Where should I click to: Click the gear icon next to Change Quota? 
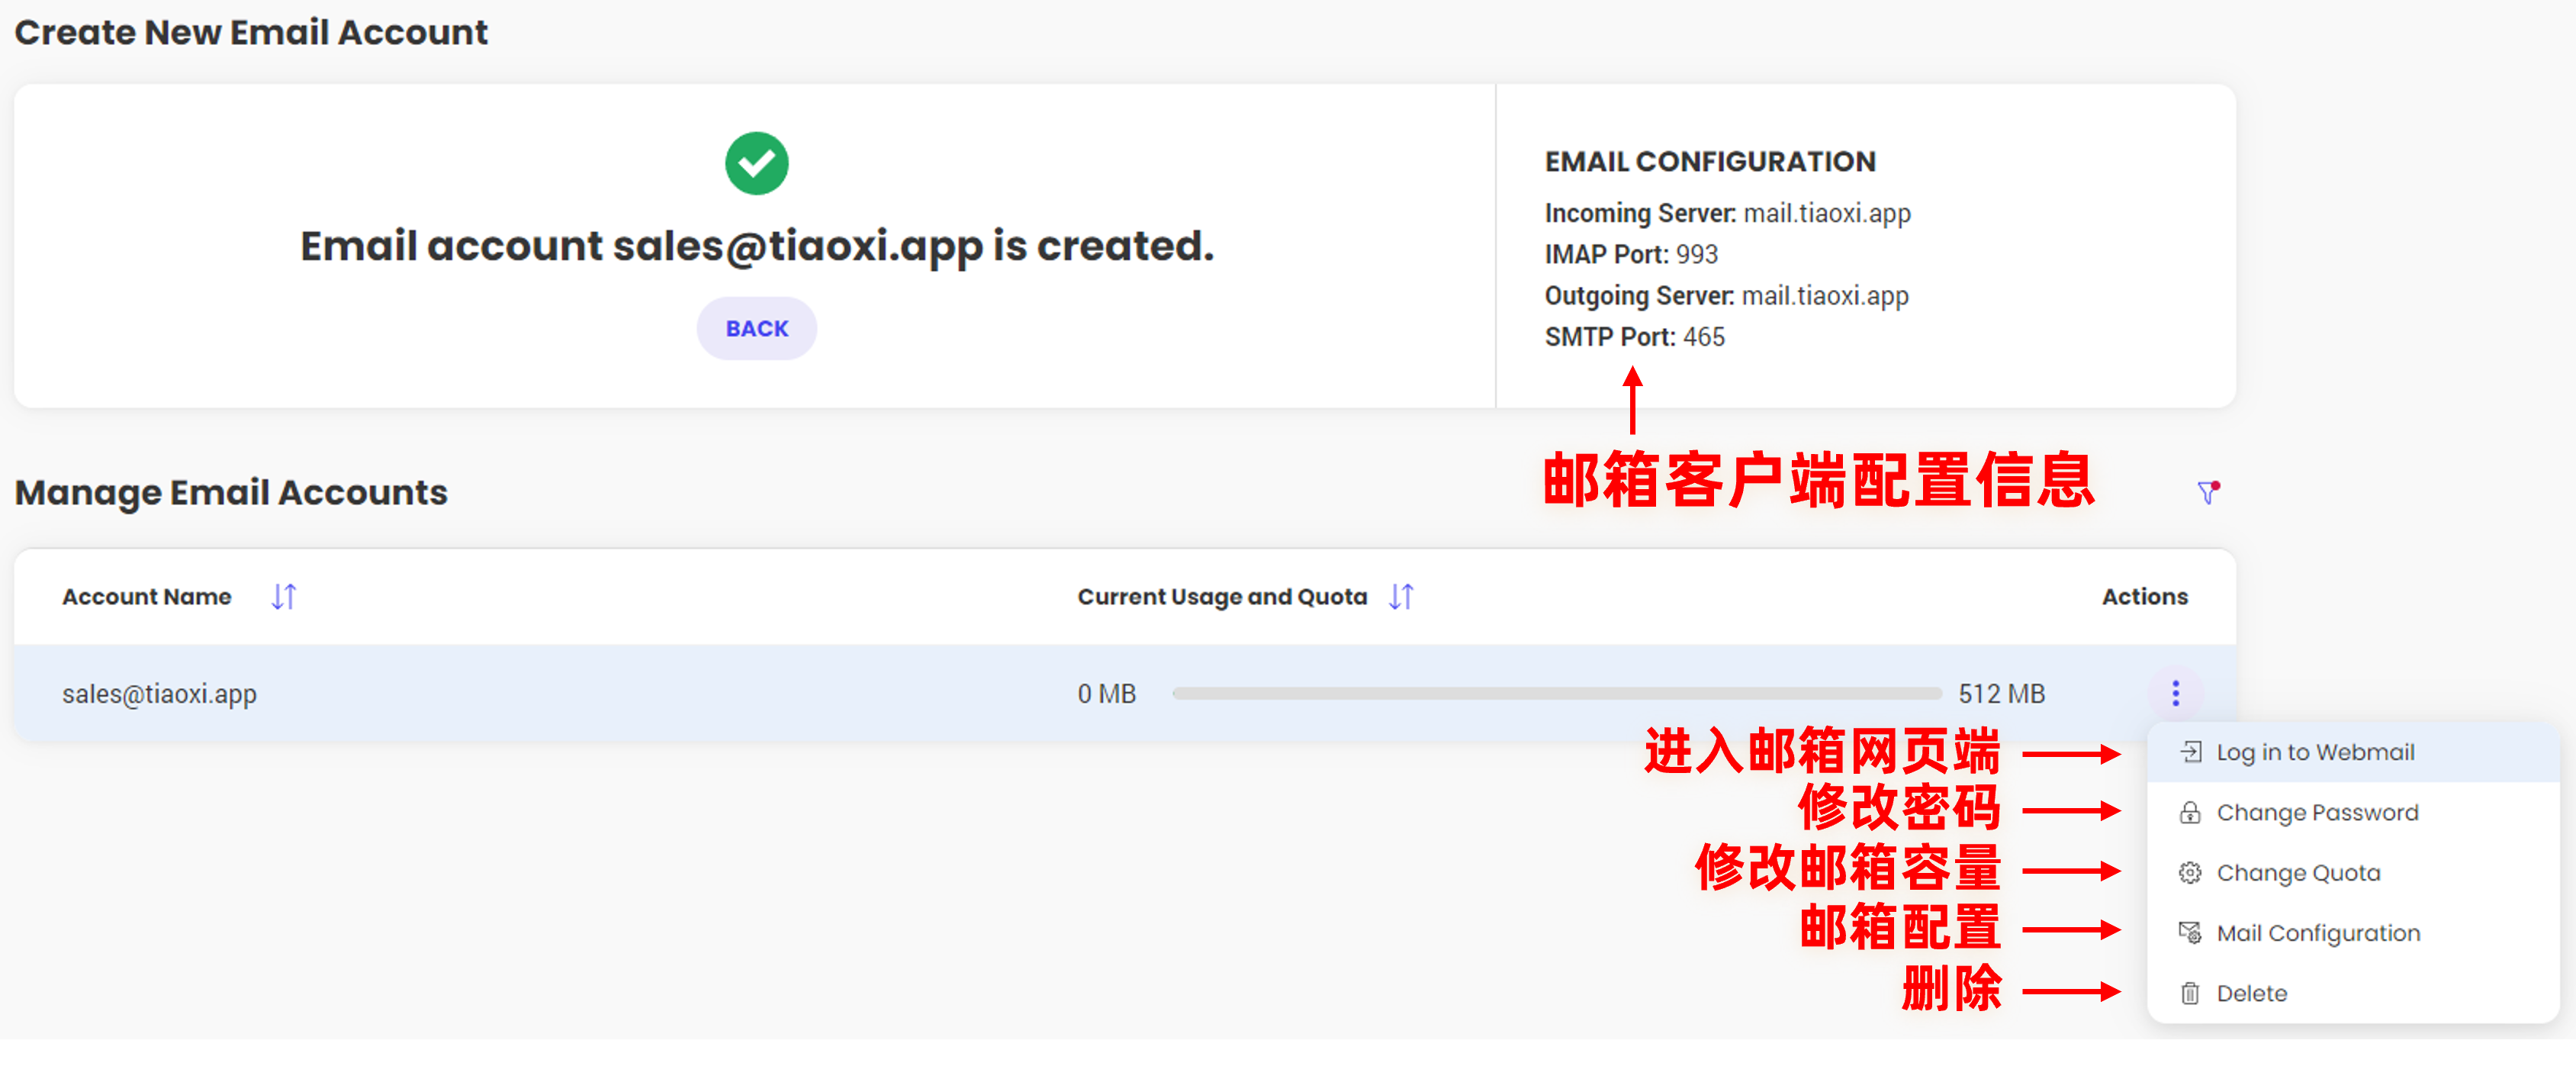point(2189,872)
